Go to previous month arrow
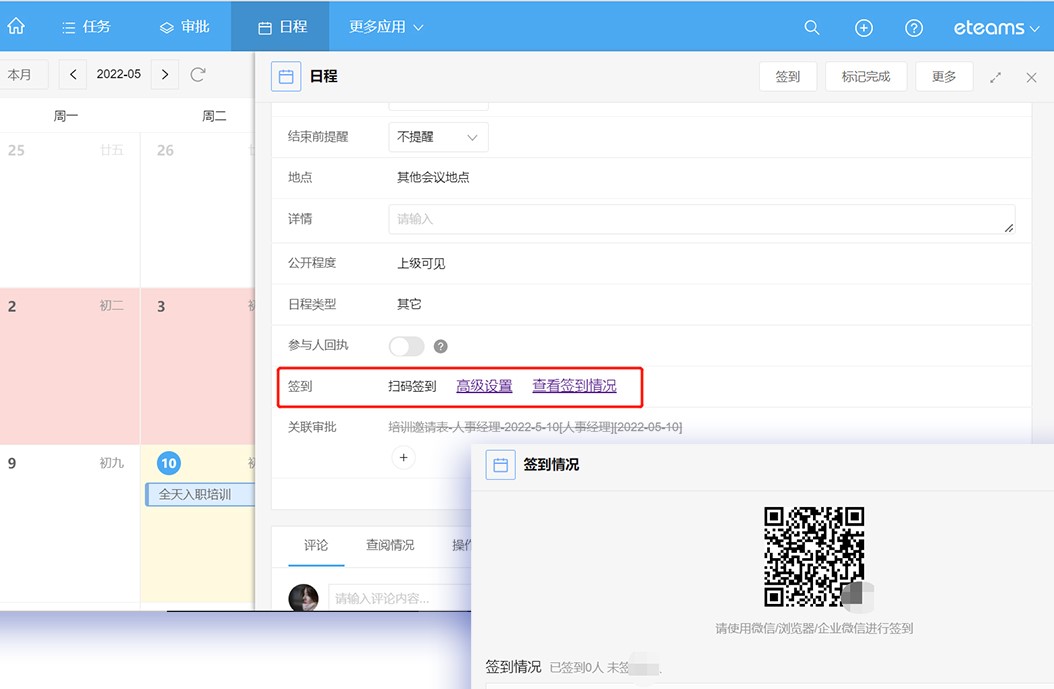This screenshot has height=689, width=1054. click(73, 74)
